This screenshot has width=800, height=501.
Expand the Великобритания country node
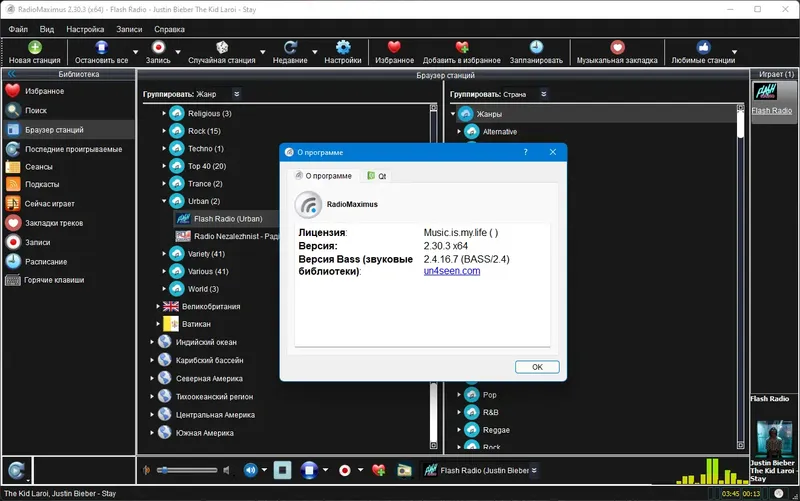158,307
